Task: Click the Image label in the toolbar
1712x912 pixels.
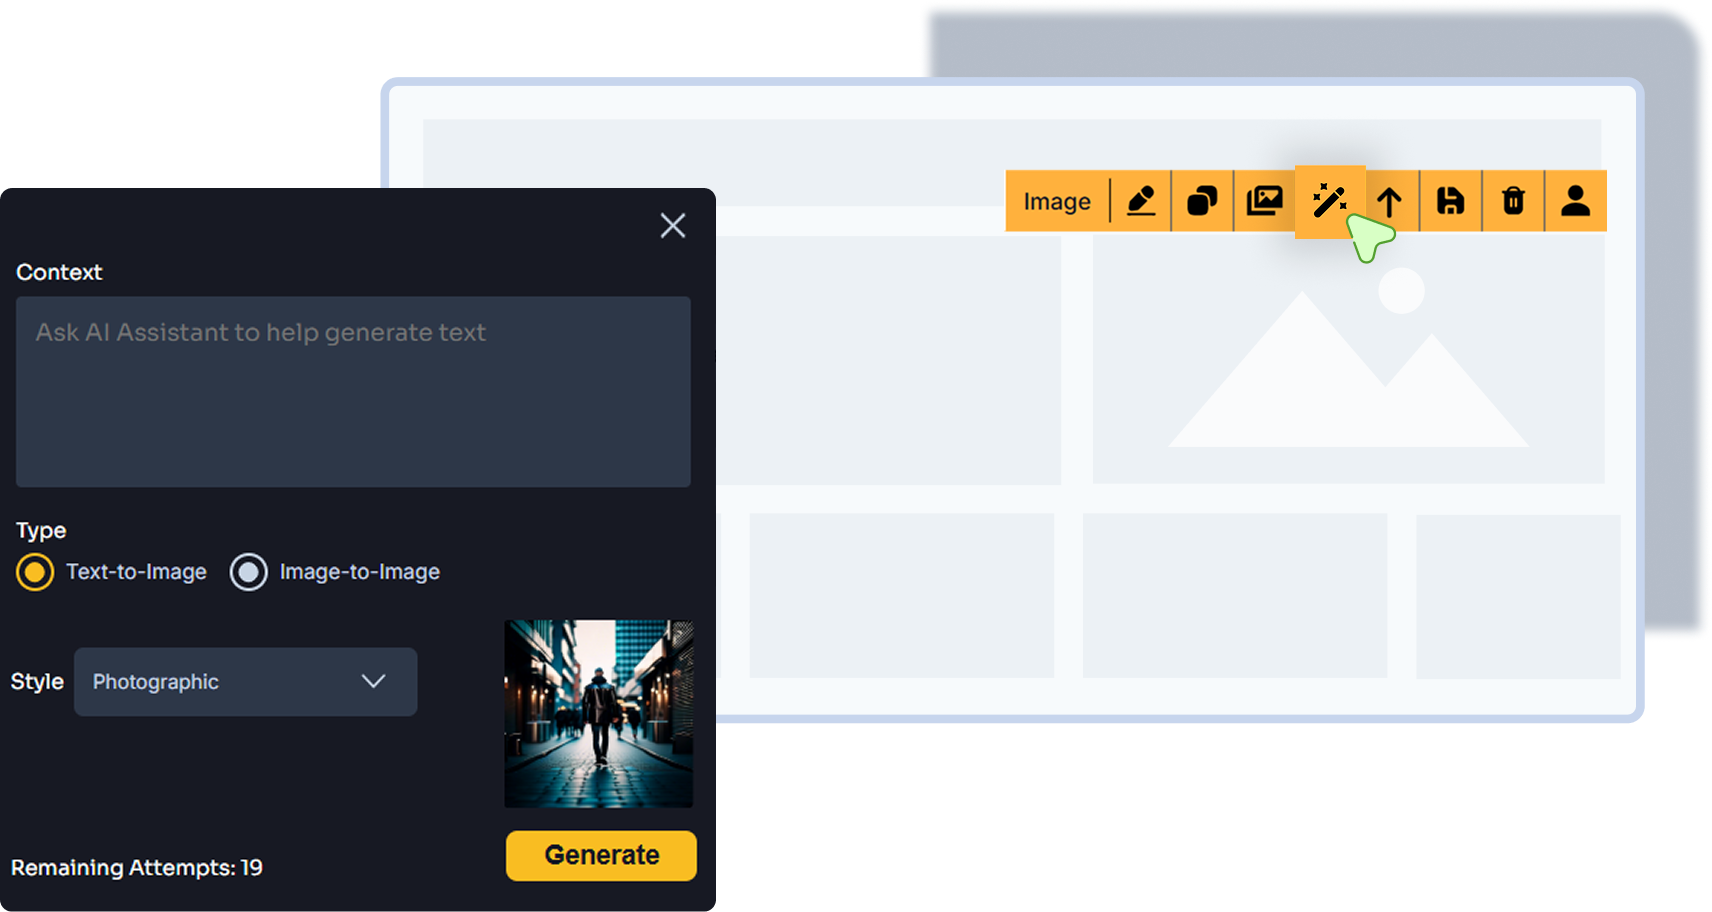Action: (x=1056, y=200)
